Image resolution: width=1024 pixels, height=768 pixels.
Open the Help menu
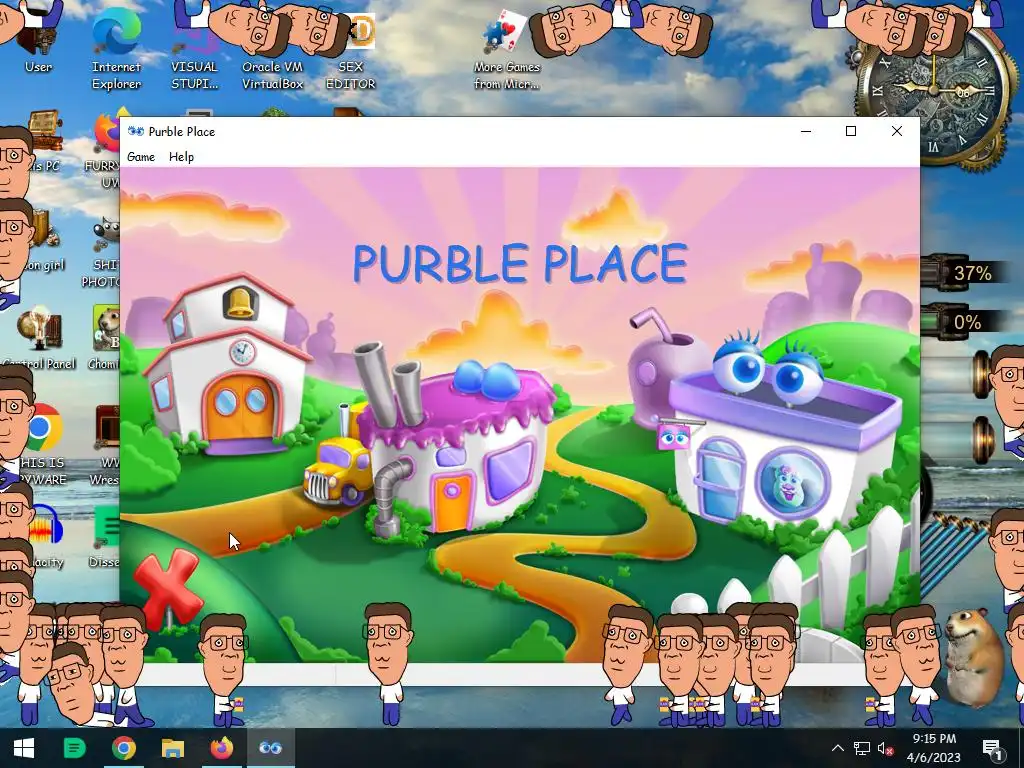point(181,157)
